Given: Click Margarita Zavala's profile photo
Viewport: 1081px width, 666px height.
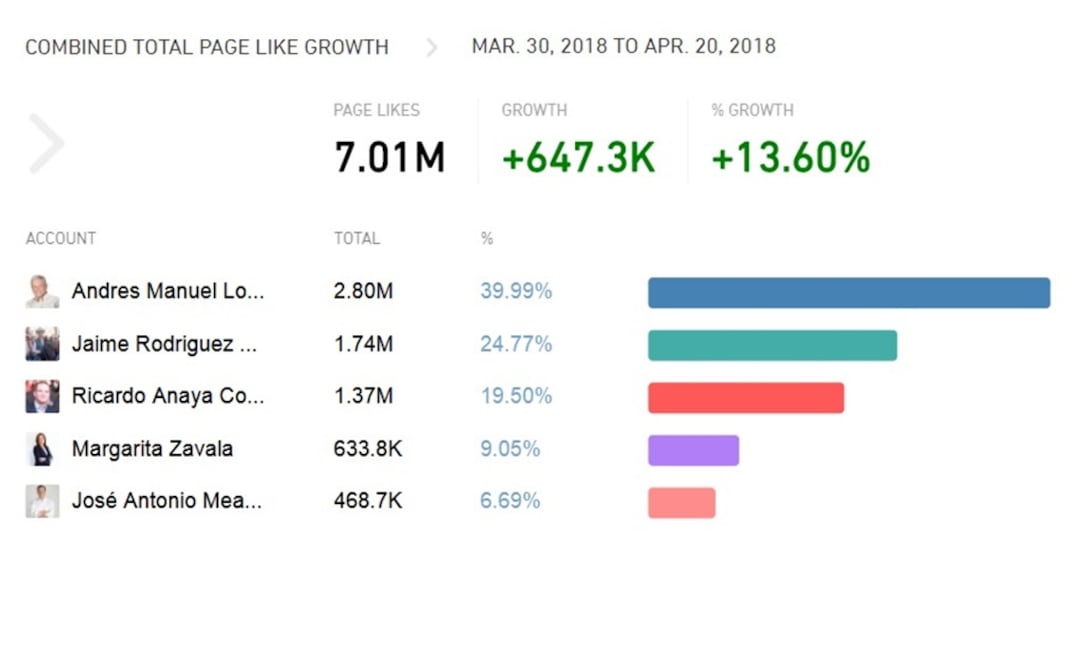Looking at the screenshot, I should point(41,449).
